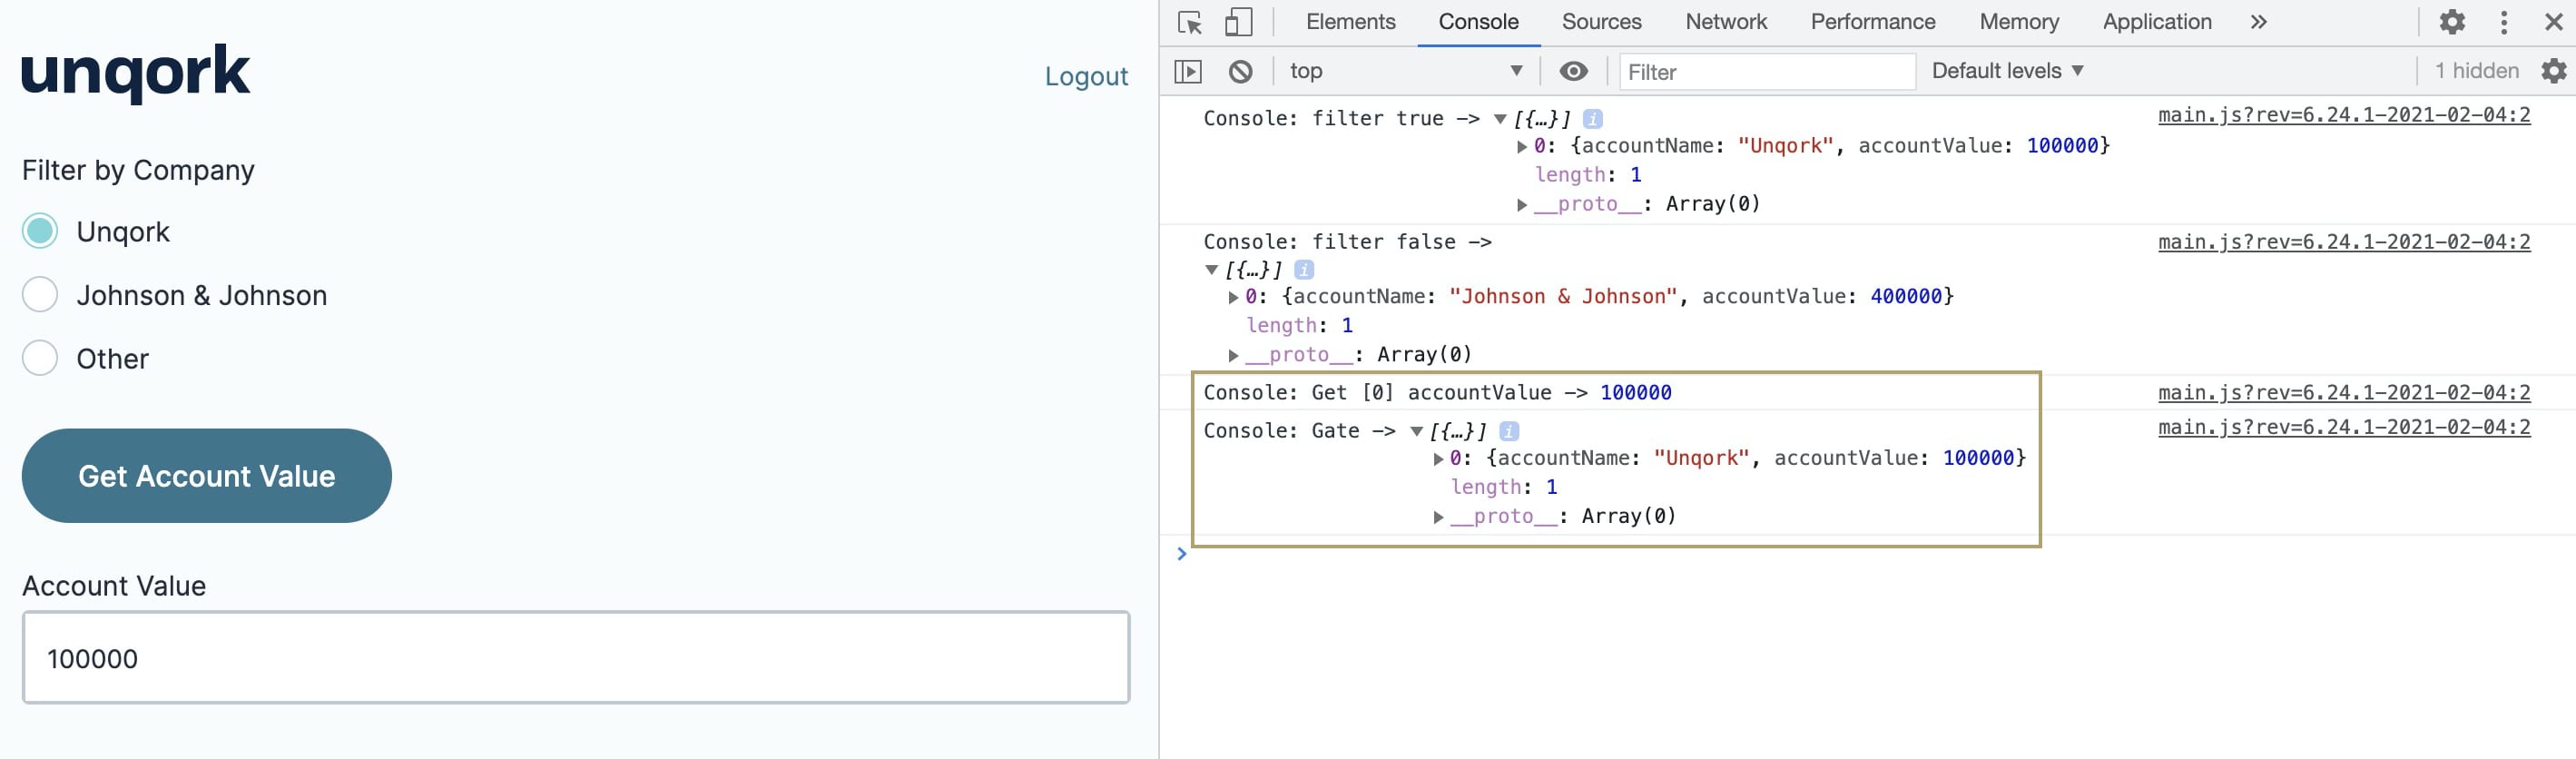Select the Other radio button

(x=40, y=358)
